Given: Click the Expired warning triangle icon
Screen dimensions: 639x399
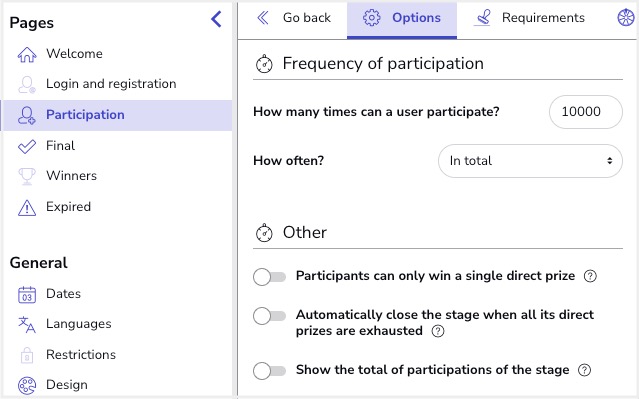Looking at the screenshot, I should [x=27, y=207].
